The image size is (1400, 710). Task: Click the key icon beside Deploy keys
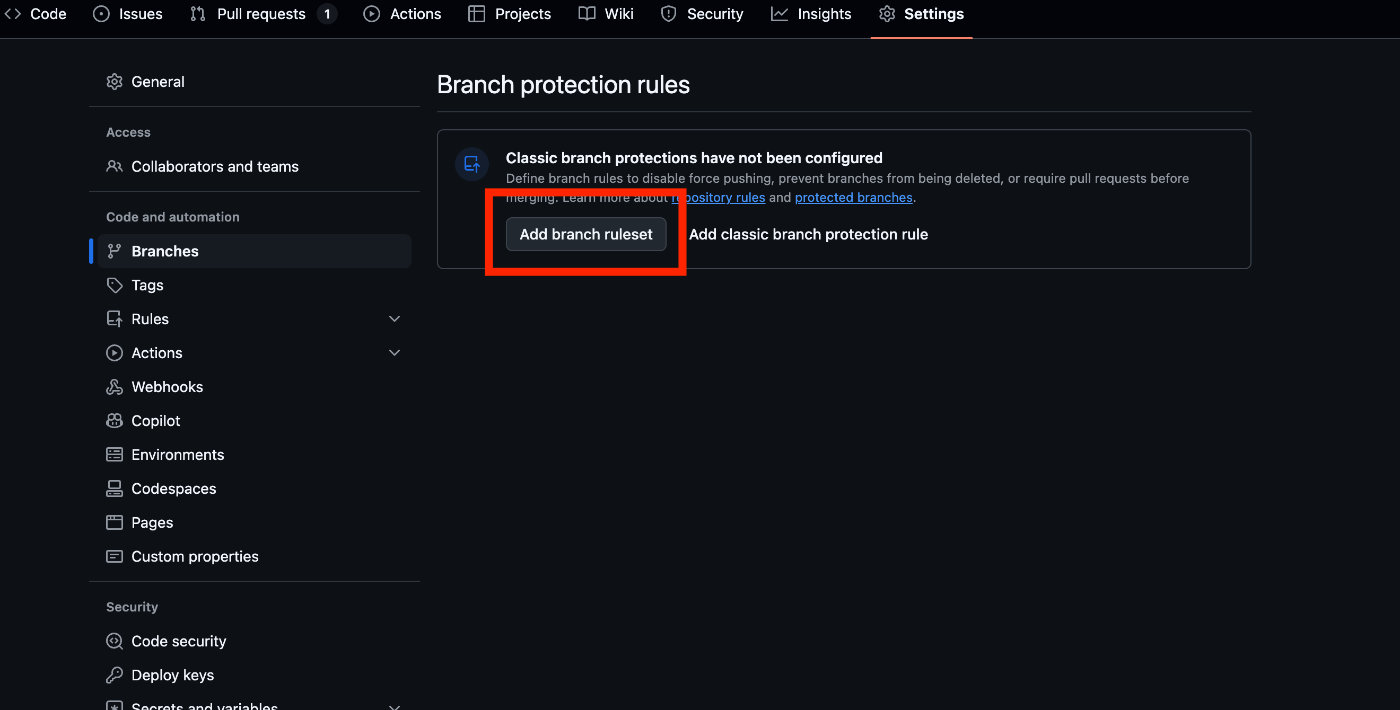coord(114,675)
